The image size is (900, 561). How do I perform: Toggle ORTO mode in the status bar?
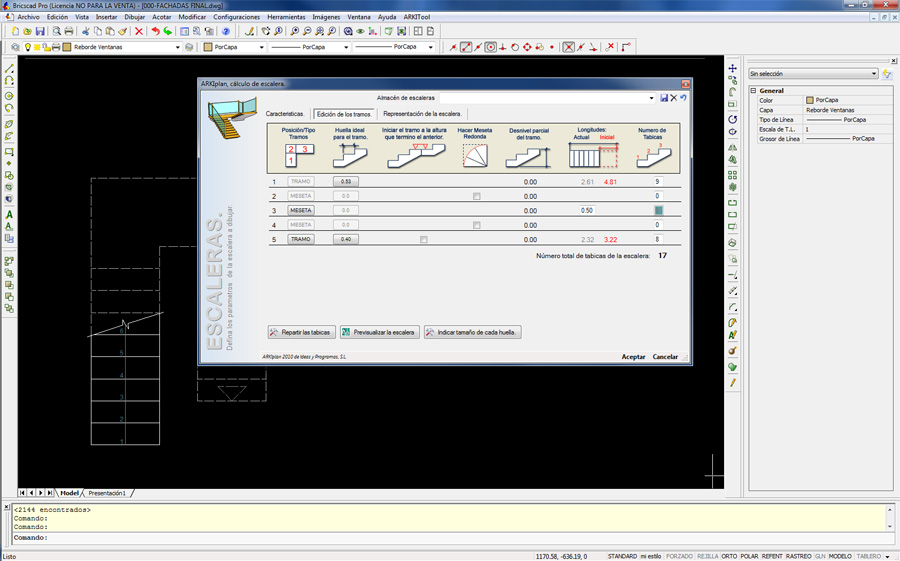coord(729,556)
